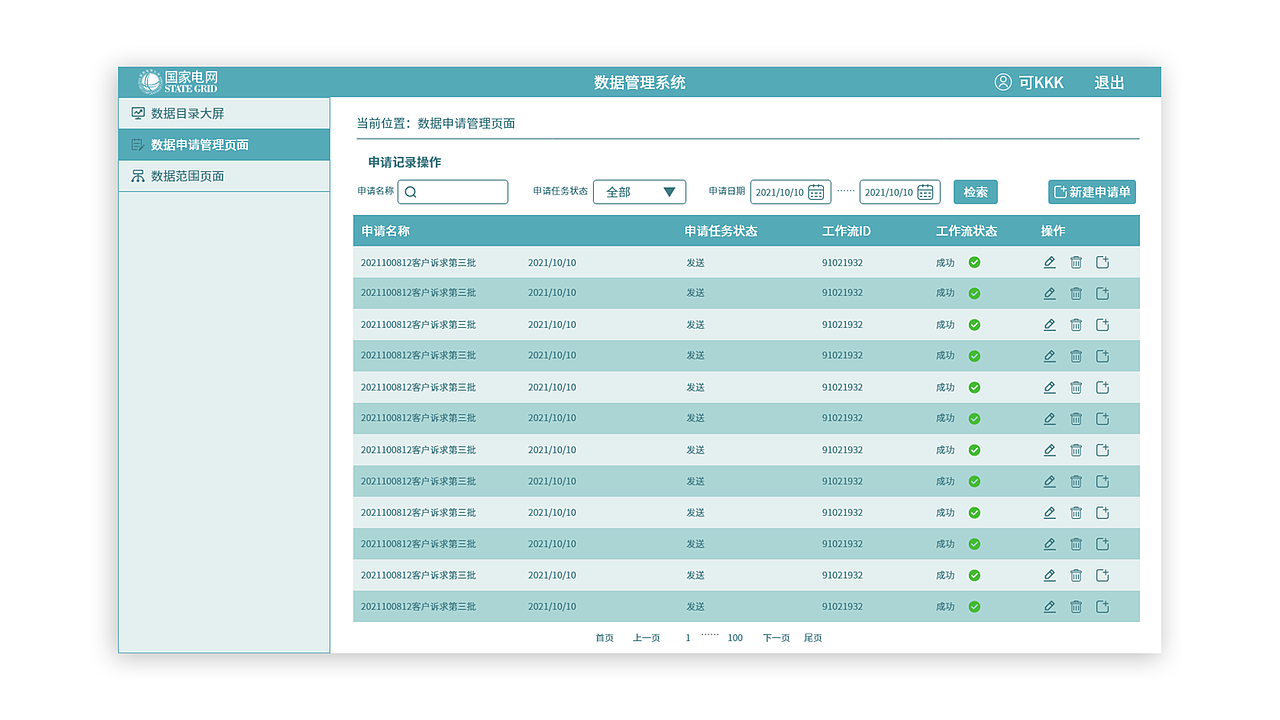1280x720 pixels.
Task: Click the trash delete icon in the second row
Action: tap(1076, 293)
